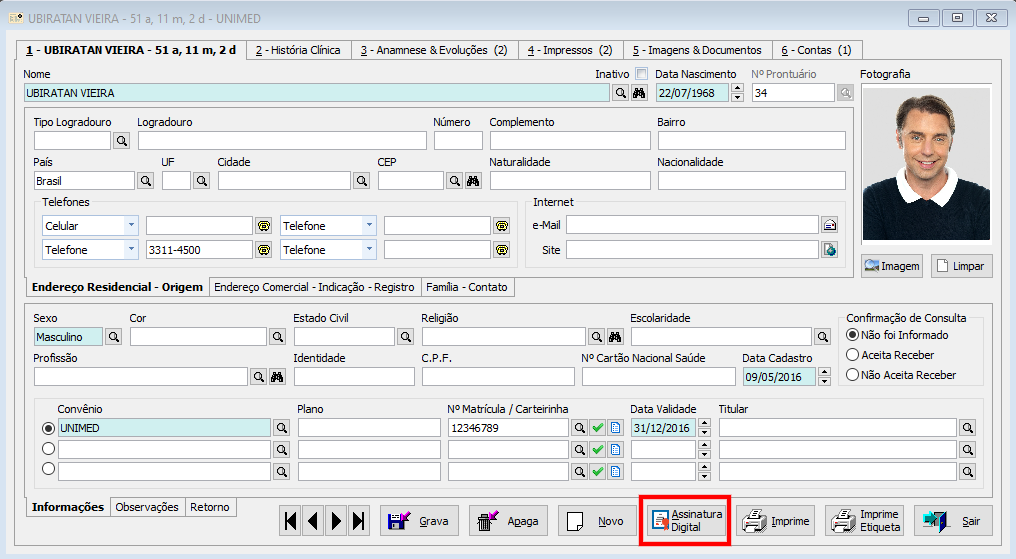Click the Grava save button
Image resolution: width=1016 pixels, height=559 pixels.
[419, 521]
